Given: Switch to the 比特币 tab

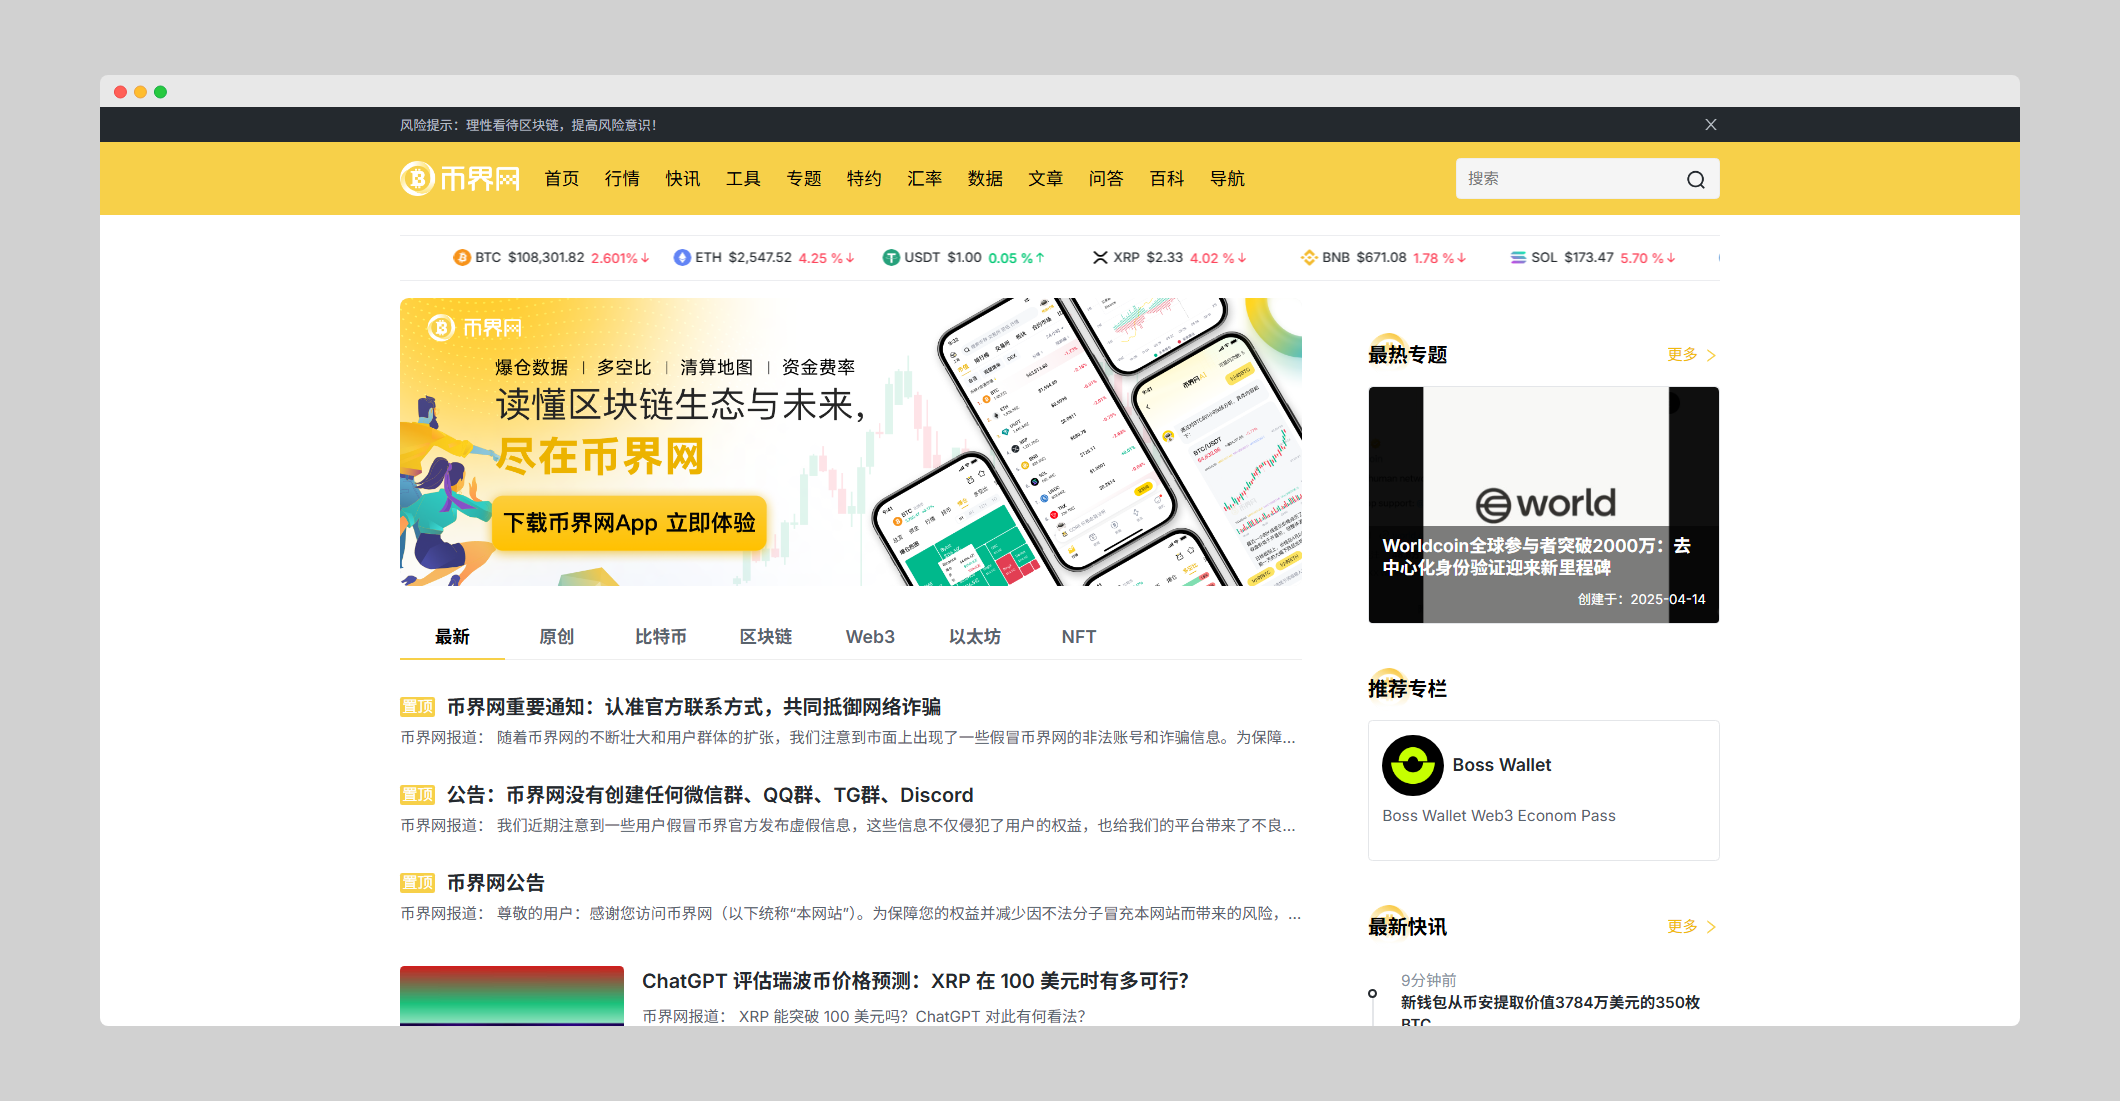Looking at the screenshot, I should pyautogui.click(x=660, y=636).
